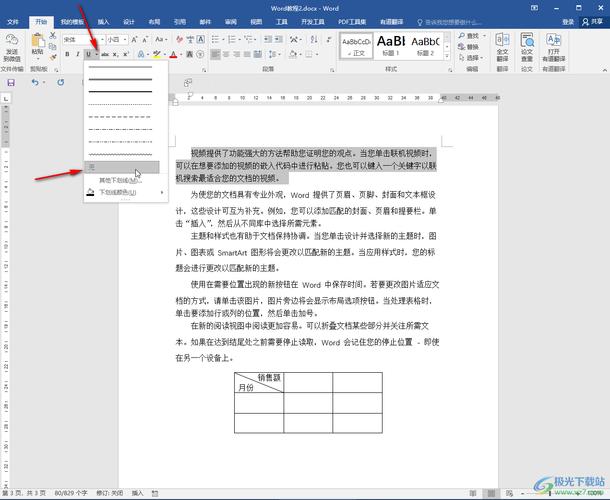Select the Format Painter brush

click(x=53, y=57)
